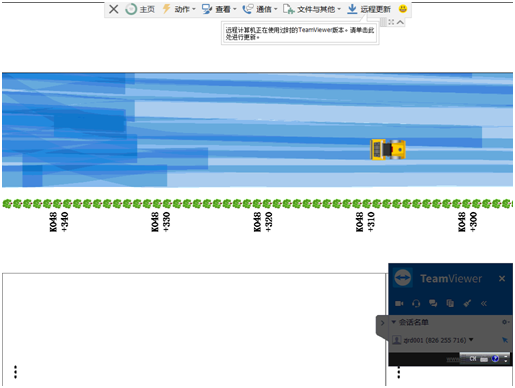Click the whiteboard pen icon

[467, 303]
